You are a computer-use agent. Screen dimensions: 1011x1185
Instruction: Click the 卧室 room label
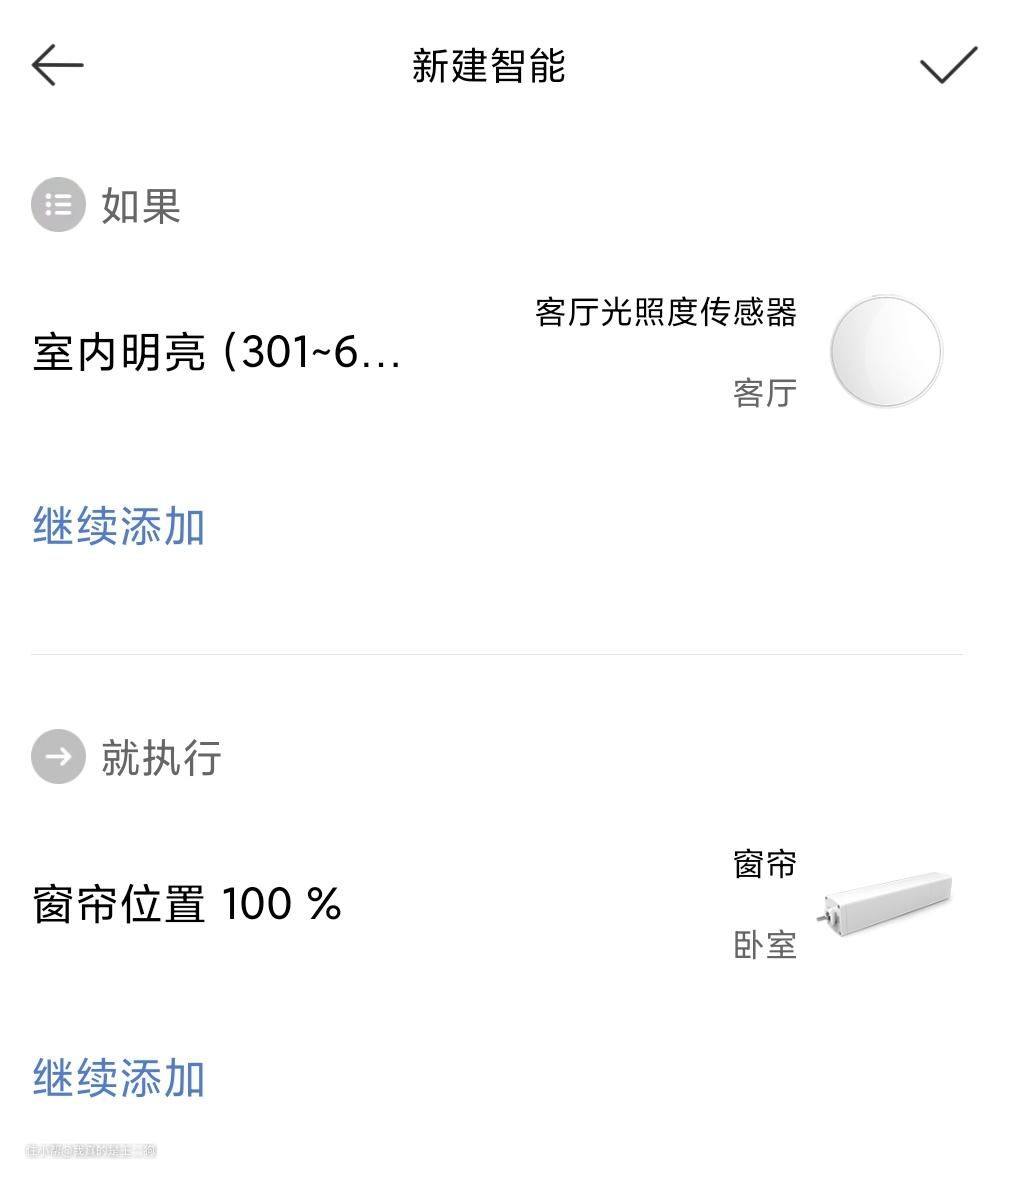click(764, 944)
